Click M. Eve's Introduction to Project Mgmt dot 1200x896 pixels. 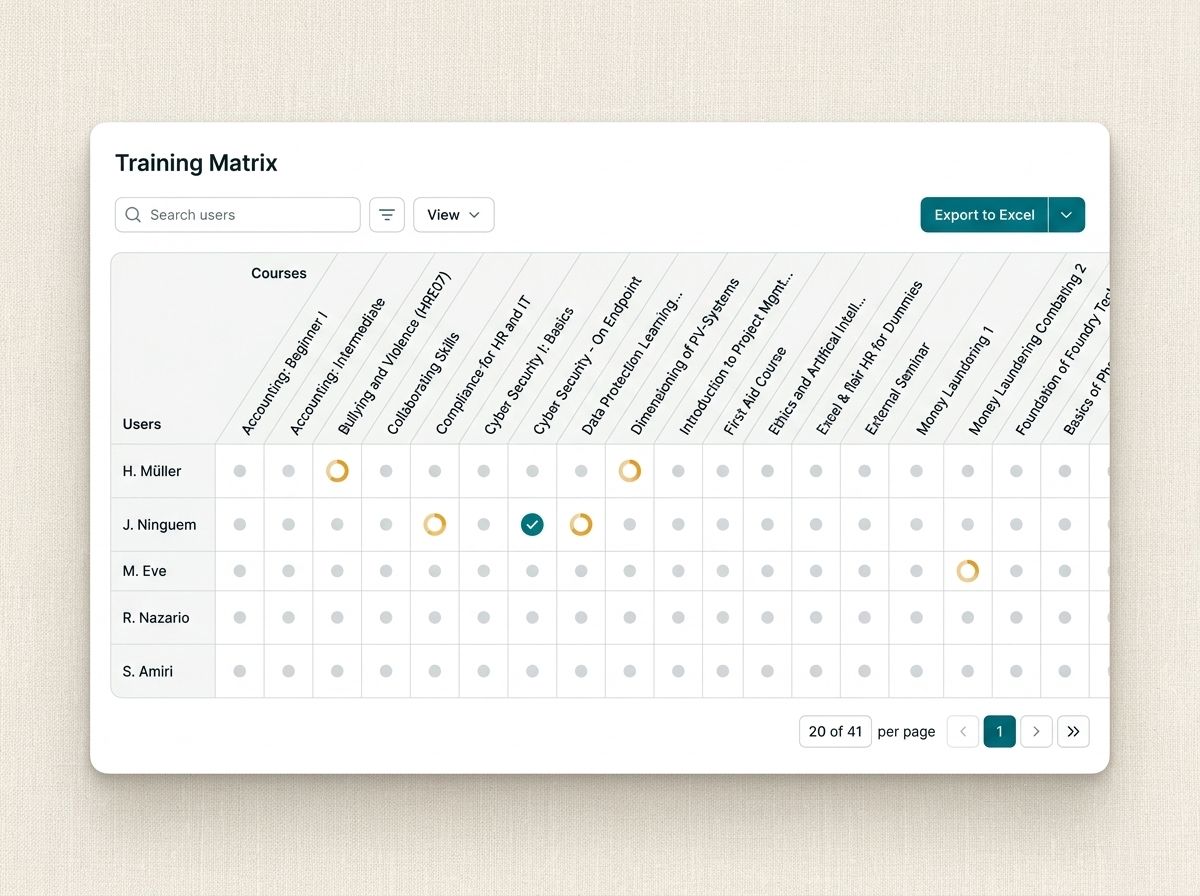click(678, 571)
